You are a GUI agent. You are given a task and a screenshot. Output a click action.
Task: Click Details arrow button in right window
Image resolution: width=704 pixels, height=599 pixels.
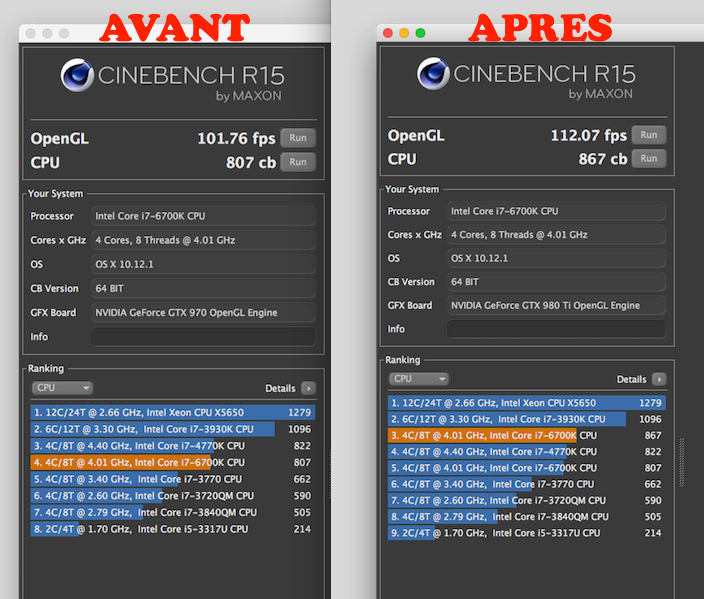click(x=659, y=379)
